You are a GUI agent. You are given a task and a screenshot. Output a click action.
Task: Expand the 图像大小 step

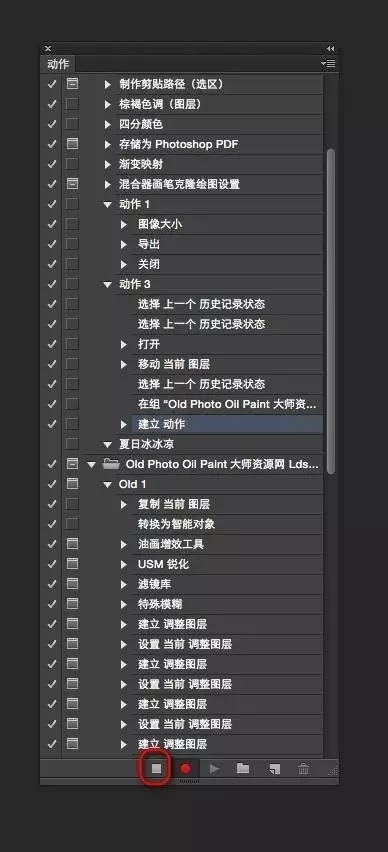pos(124,224)
